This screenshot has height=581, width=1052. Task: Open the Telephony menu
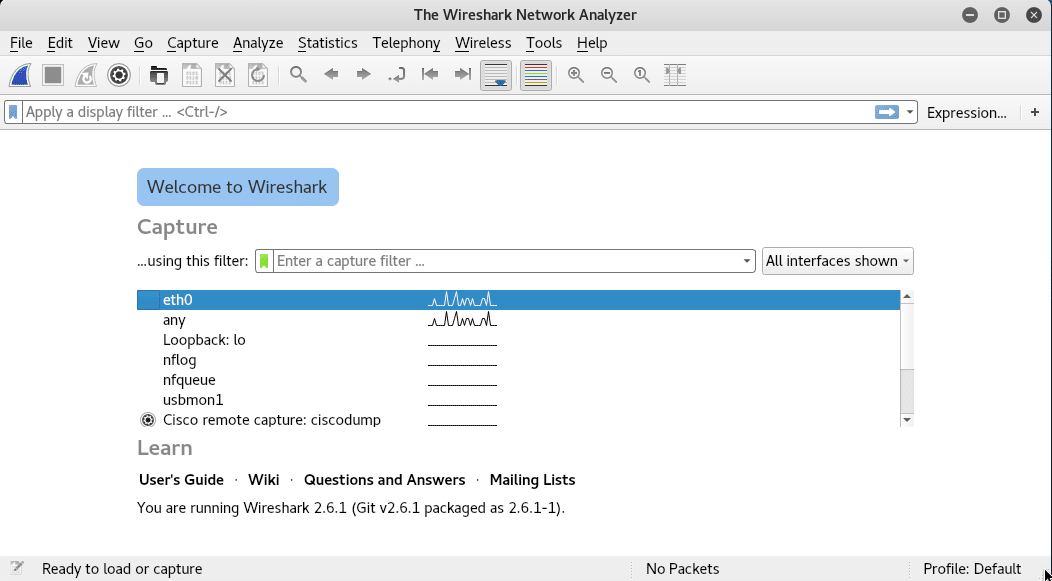406,43
